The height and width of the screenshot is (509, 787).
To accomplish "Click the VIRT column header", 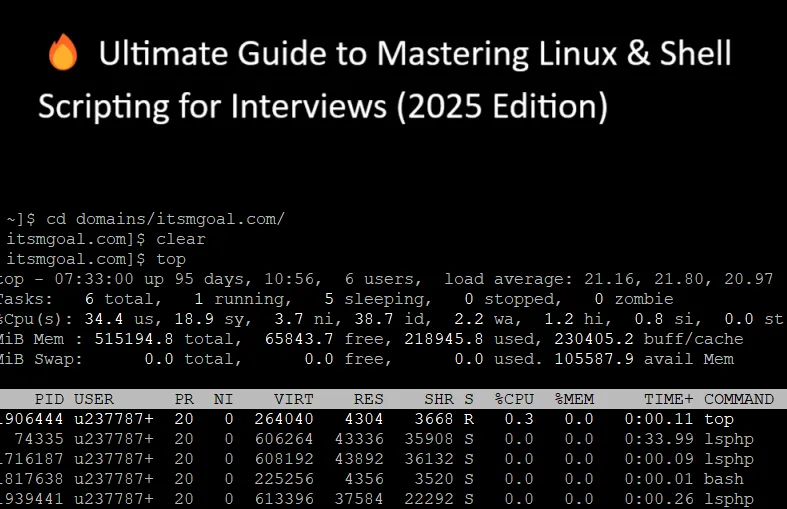I will pyautogui.click(x=294, y=399).
